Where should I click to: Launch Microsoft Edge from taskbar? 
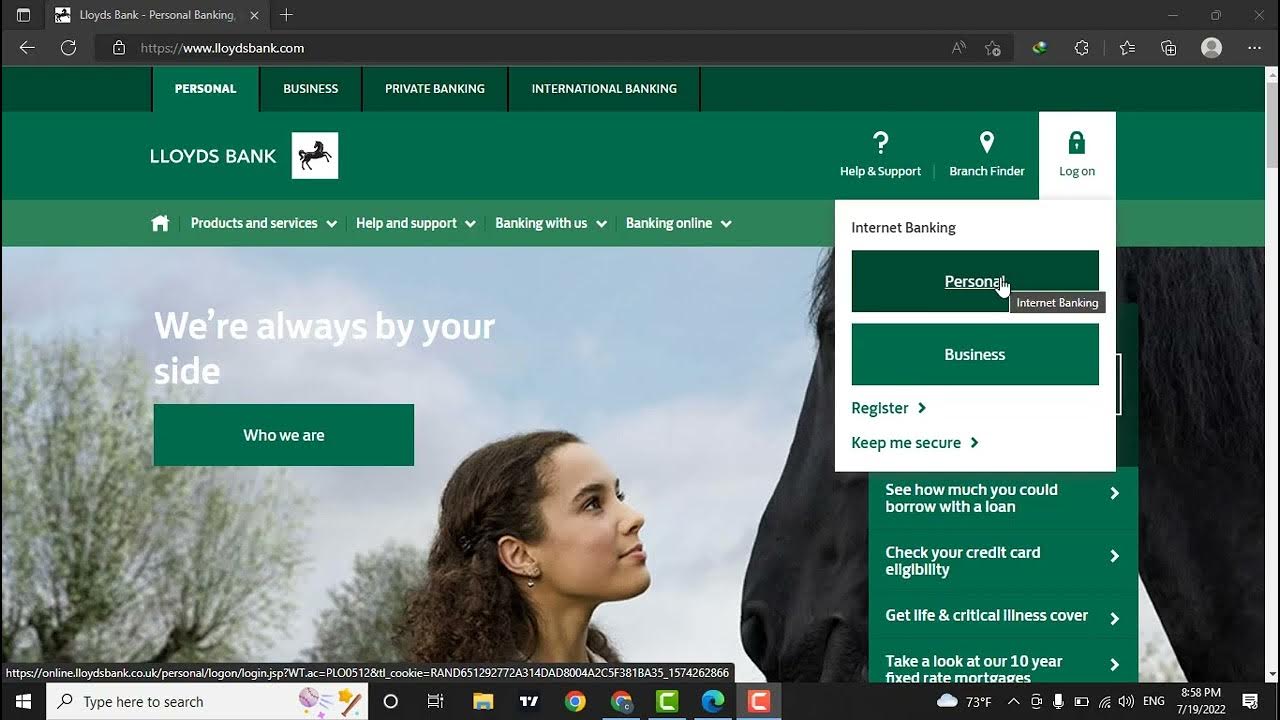point(713,701)
